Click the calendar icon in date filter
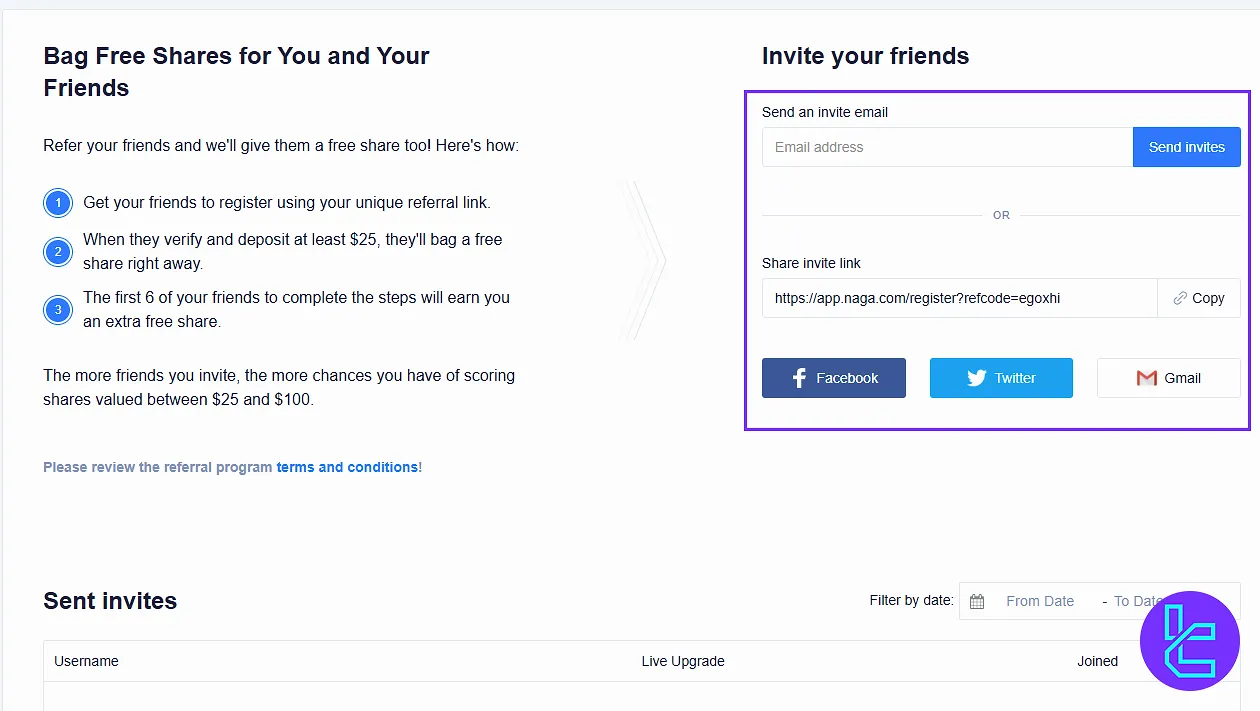The image size is (1260, 711). 977,601
